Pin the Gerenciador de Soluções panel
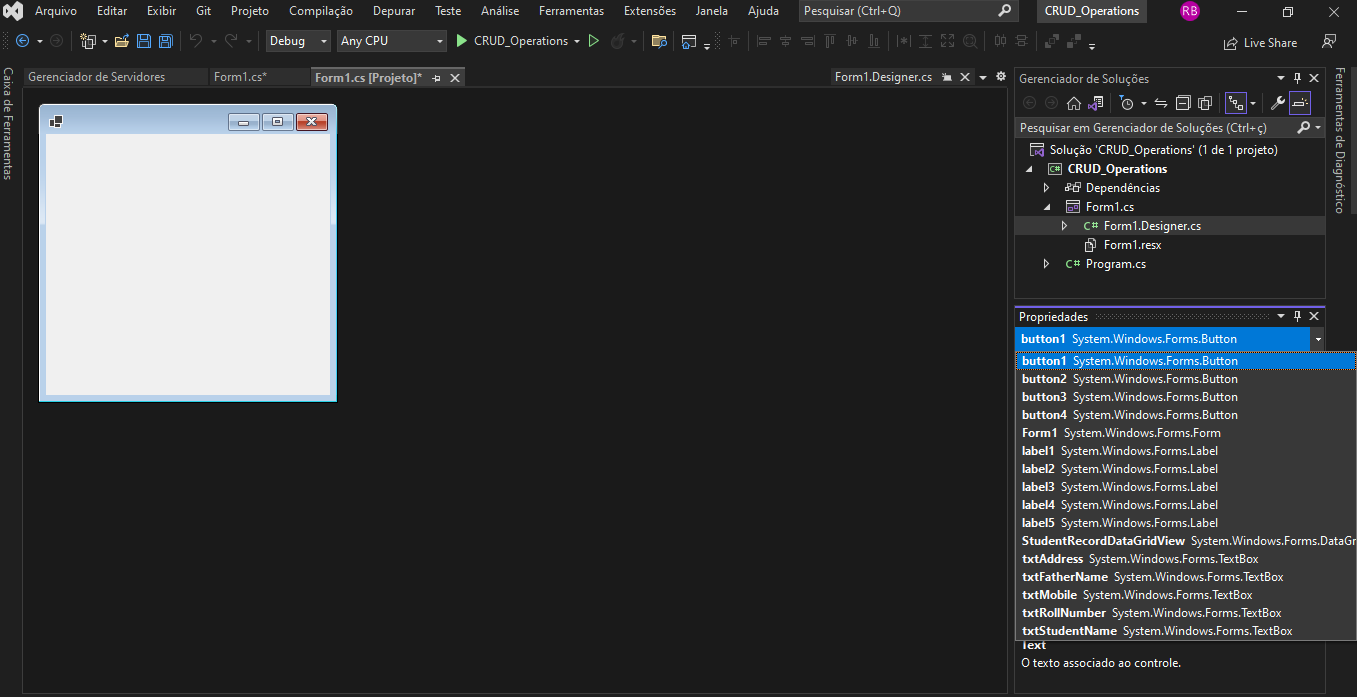Image resolution: width=1357 pixels, height=697 pixels. point(1298,78)
